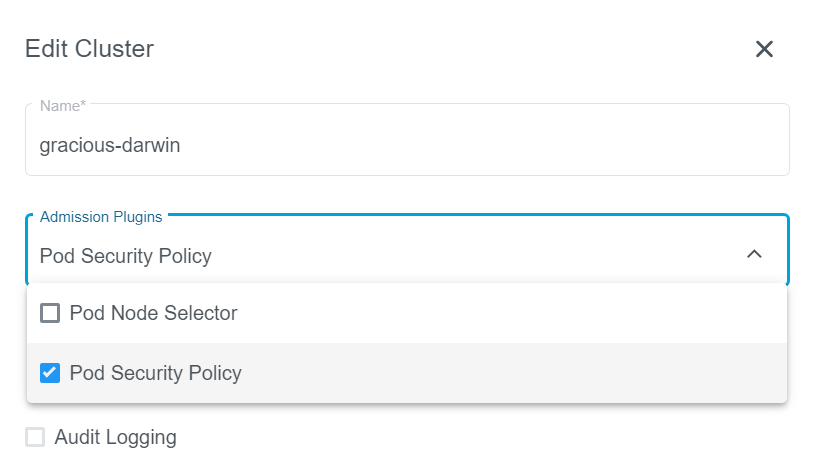Screen dimensions: 816x474
Task: Click the Audit Logging label text
Action: click(x=115, y=437)
